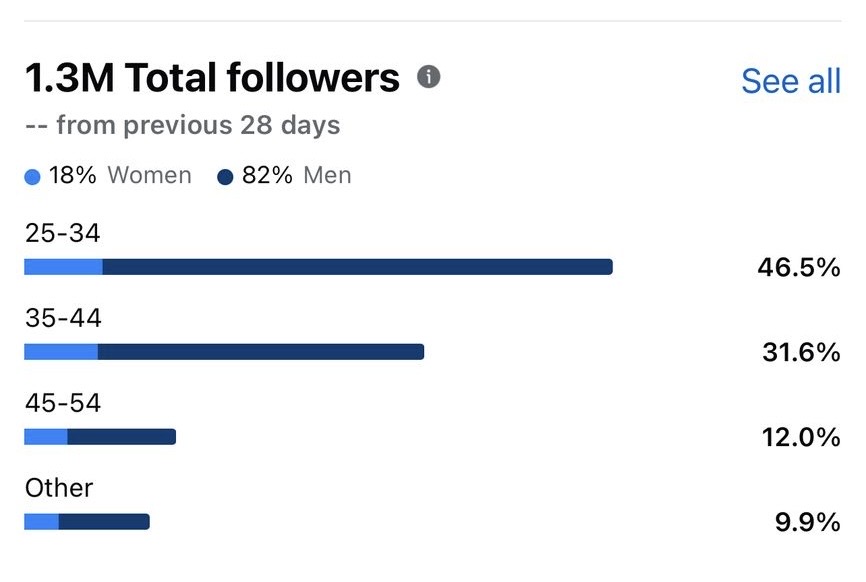Click the 9.9% percentage value
The height and width of the screenshot is (582, 866).
[805, 522]
